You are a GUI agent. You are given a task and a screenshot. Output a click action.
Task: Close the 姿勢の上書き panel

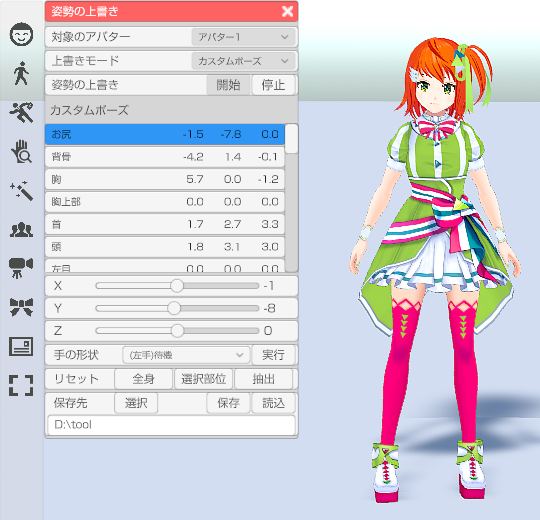[x=287, y=11]
